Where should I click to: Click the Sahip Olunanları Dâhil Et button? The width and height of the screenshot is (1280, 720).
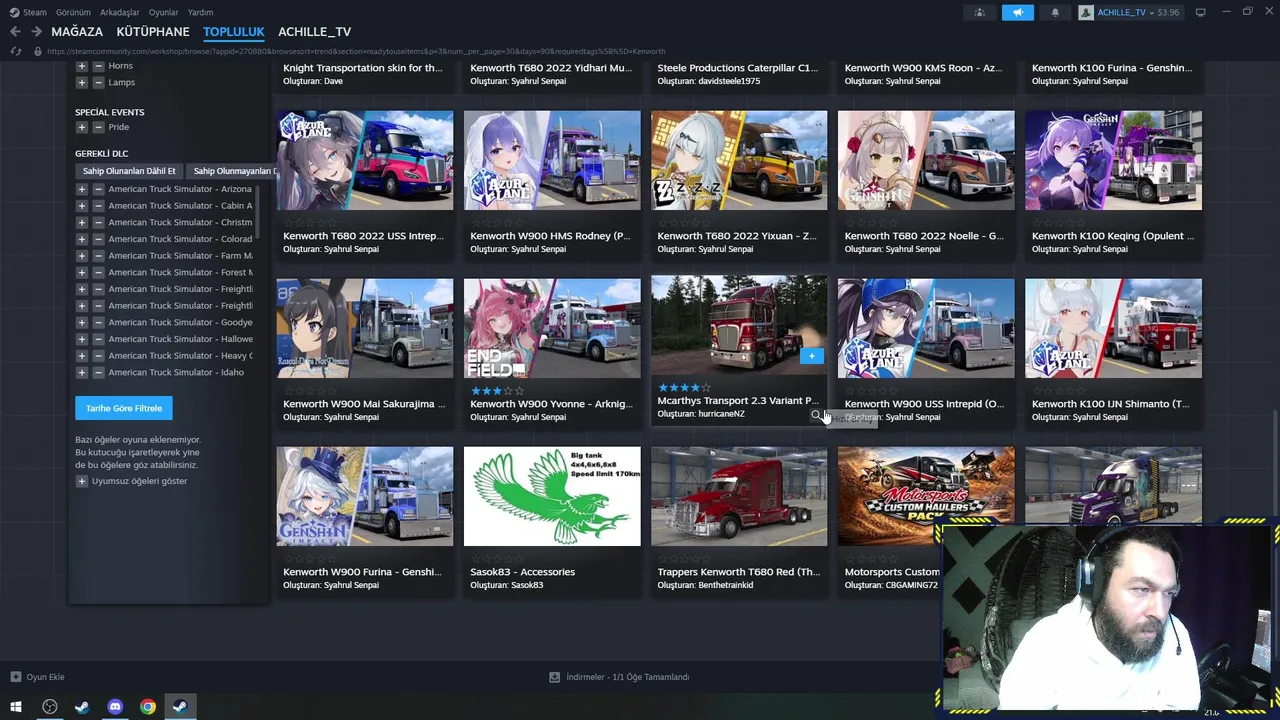tap(129, 171)
